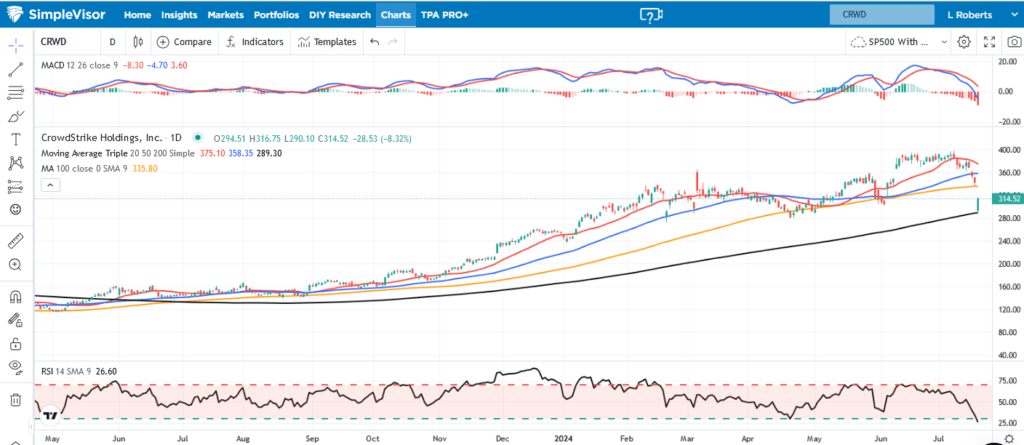Click the MACD 12 26 close 9 legend
The image size is (1024, 445).
pyautogui.click(x=79, y=65)
